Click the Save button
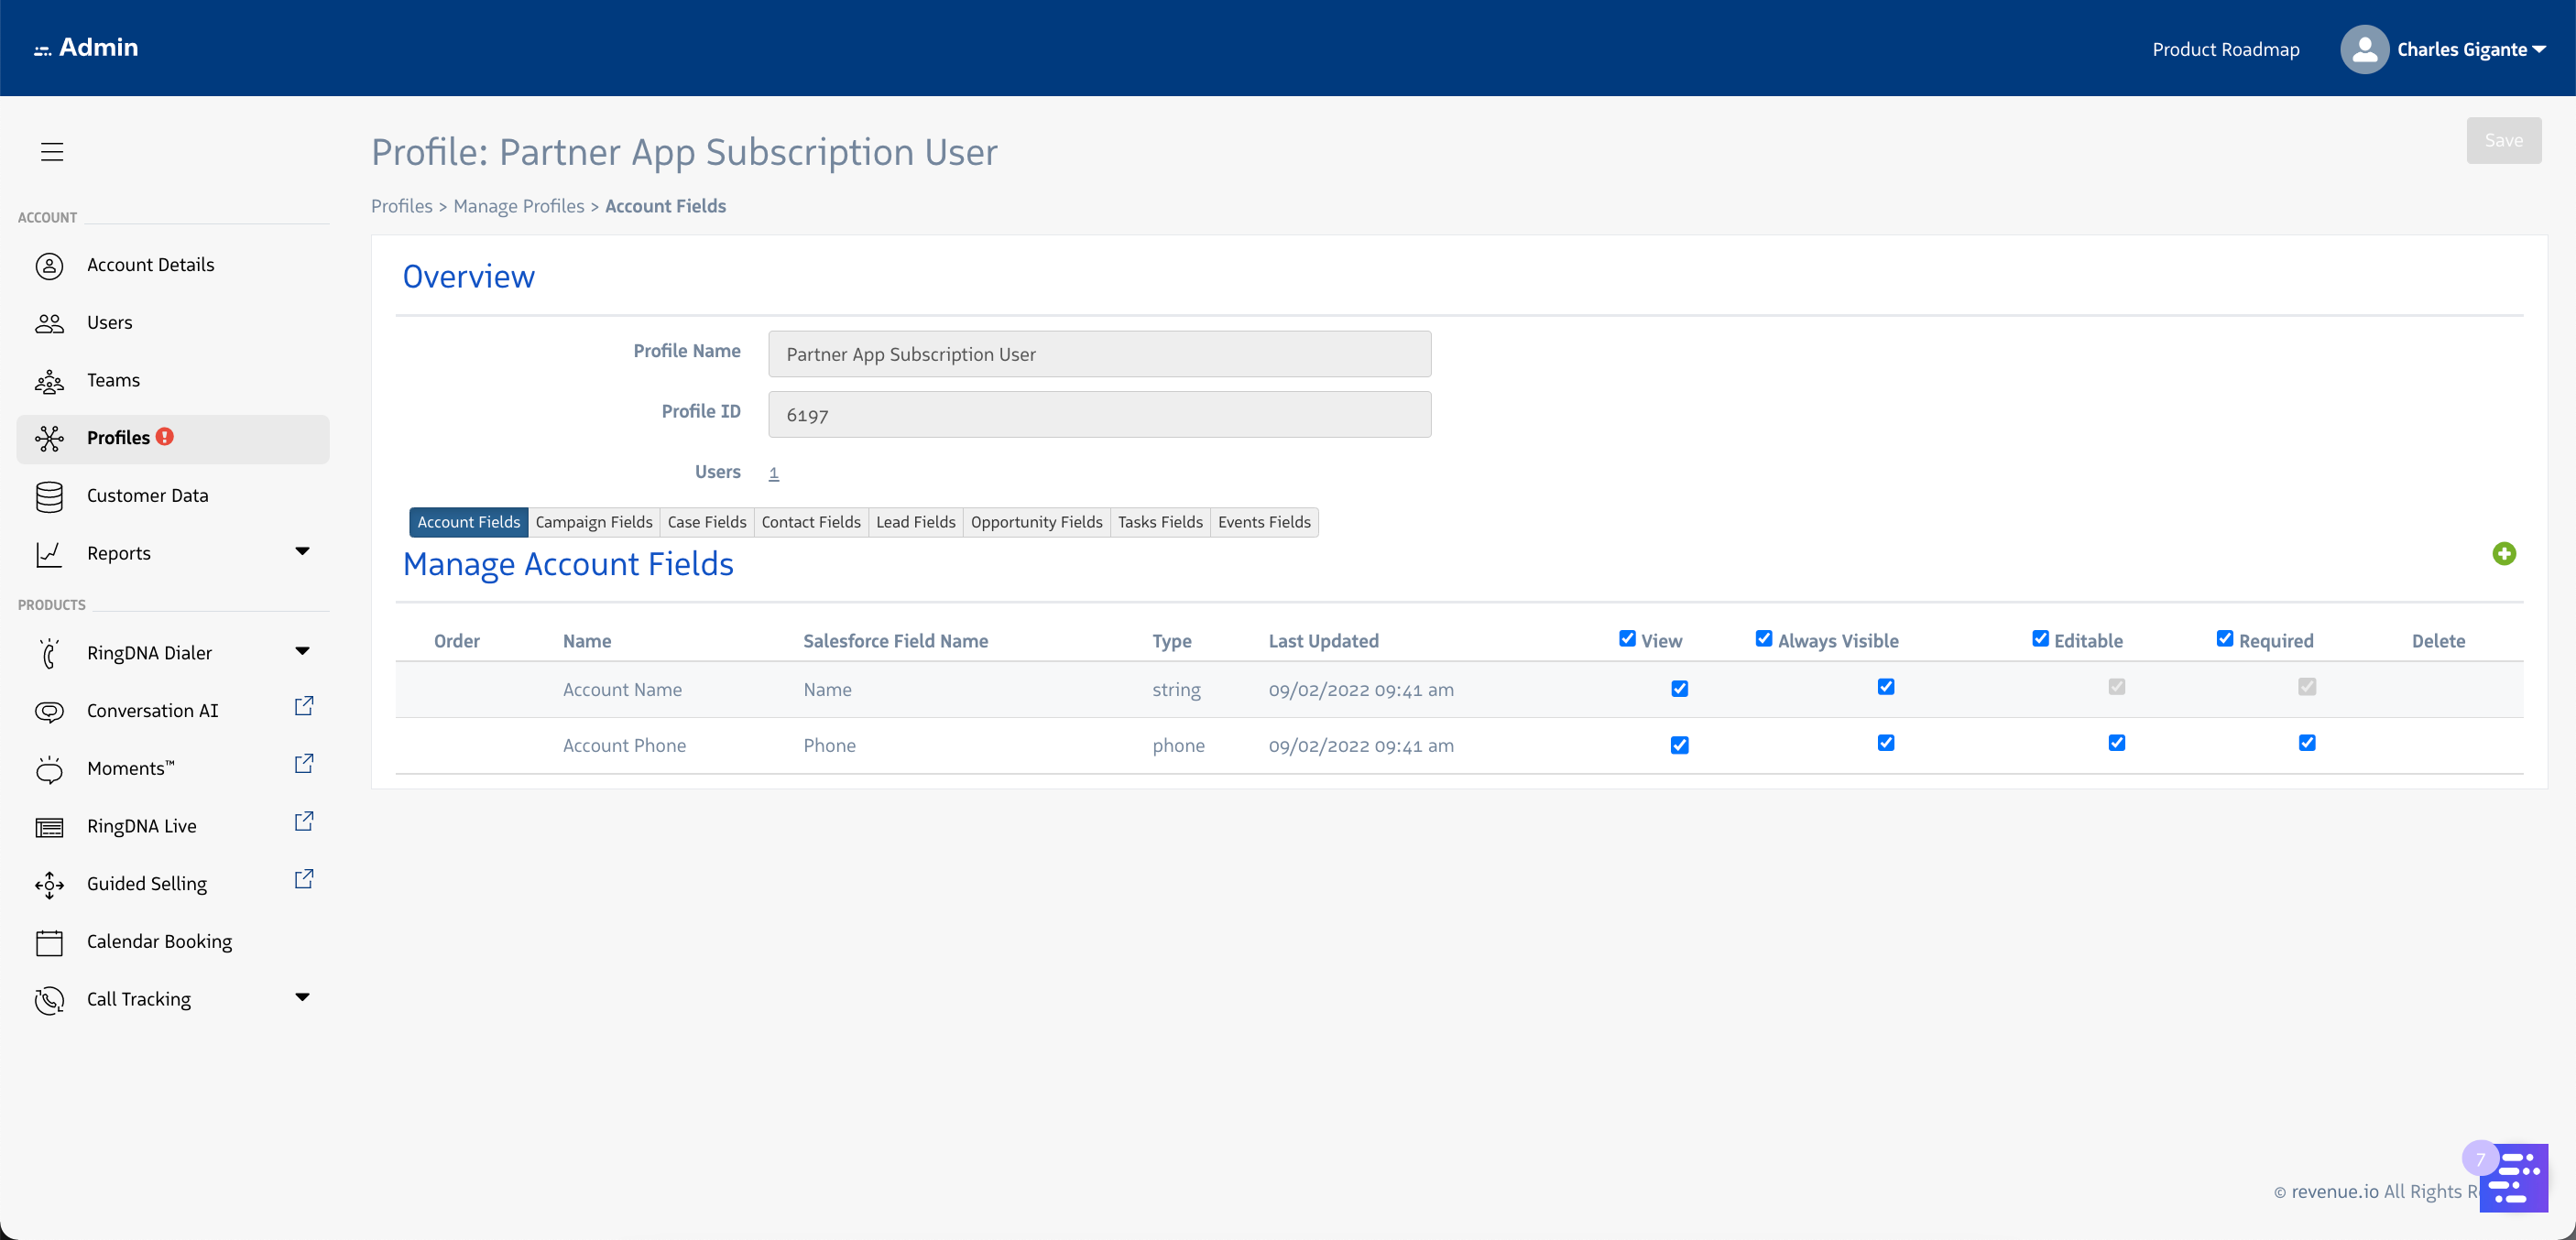Viewport: 2576px width, 1240px height. tap(2503, 140)
